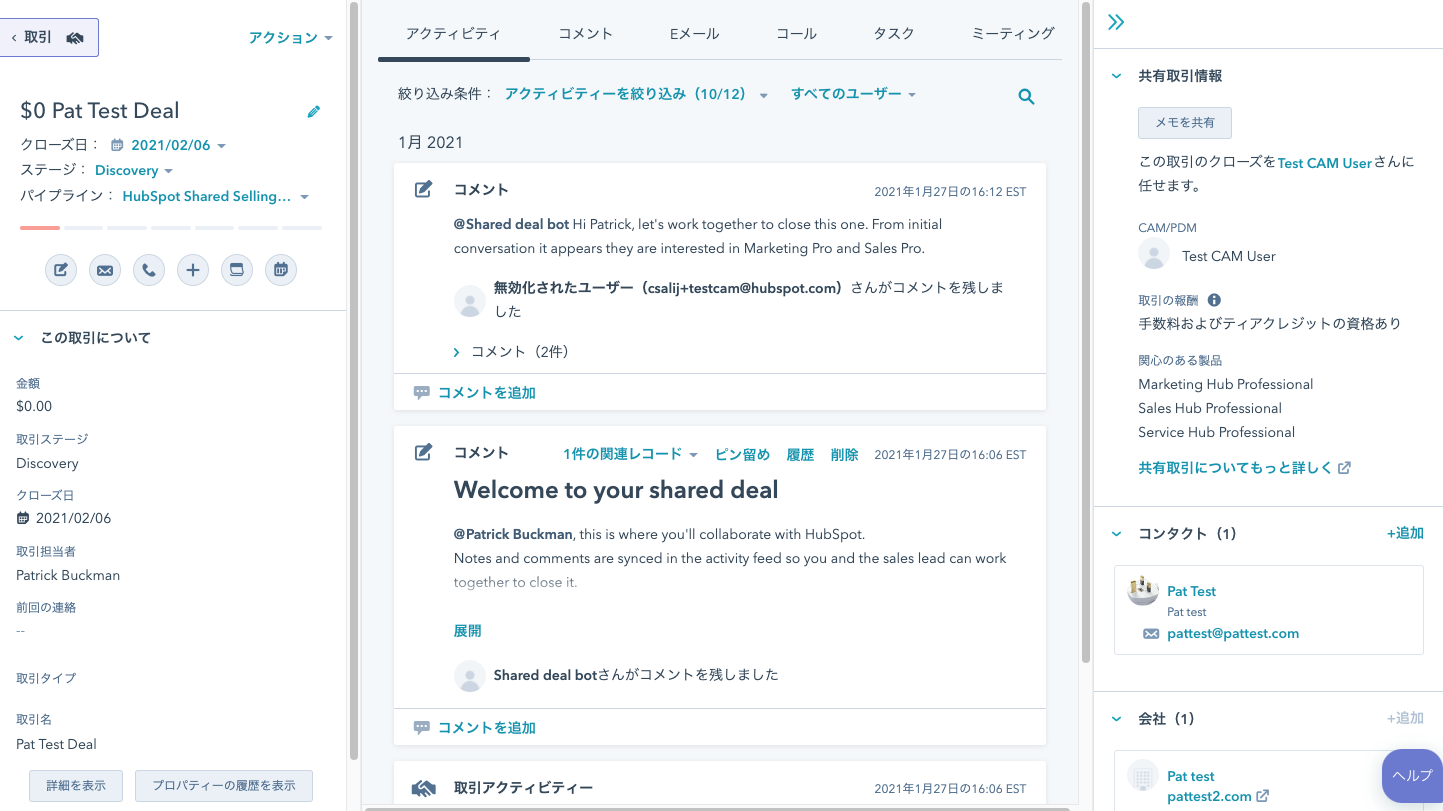Click note icon of Welcome コメント card
Image resolution: width=1443 pixels, height=811 pixels.
(x=424, y=453)
